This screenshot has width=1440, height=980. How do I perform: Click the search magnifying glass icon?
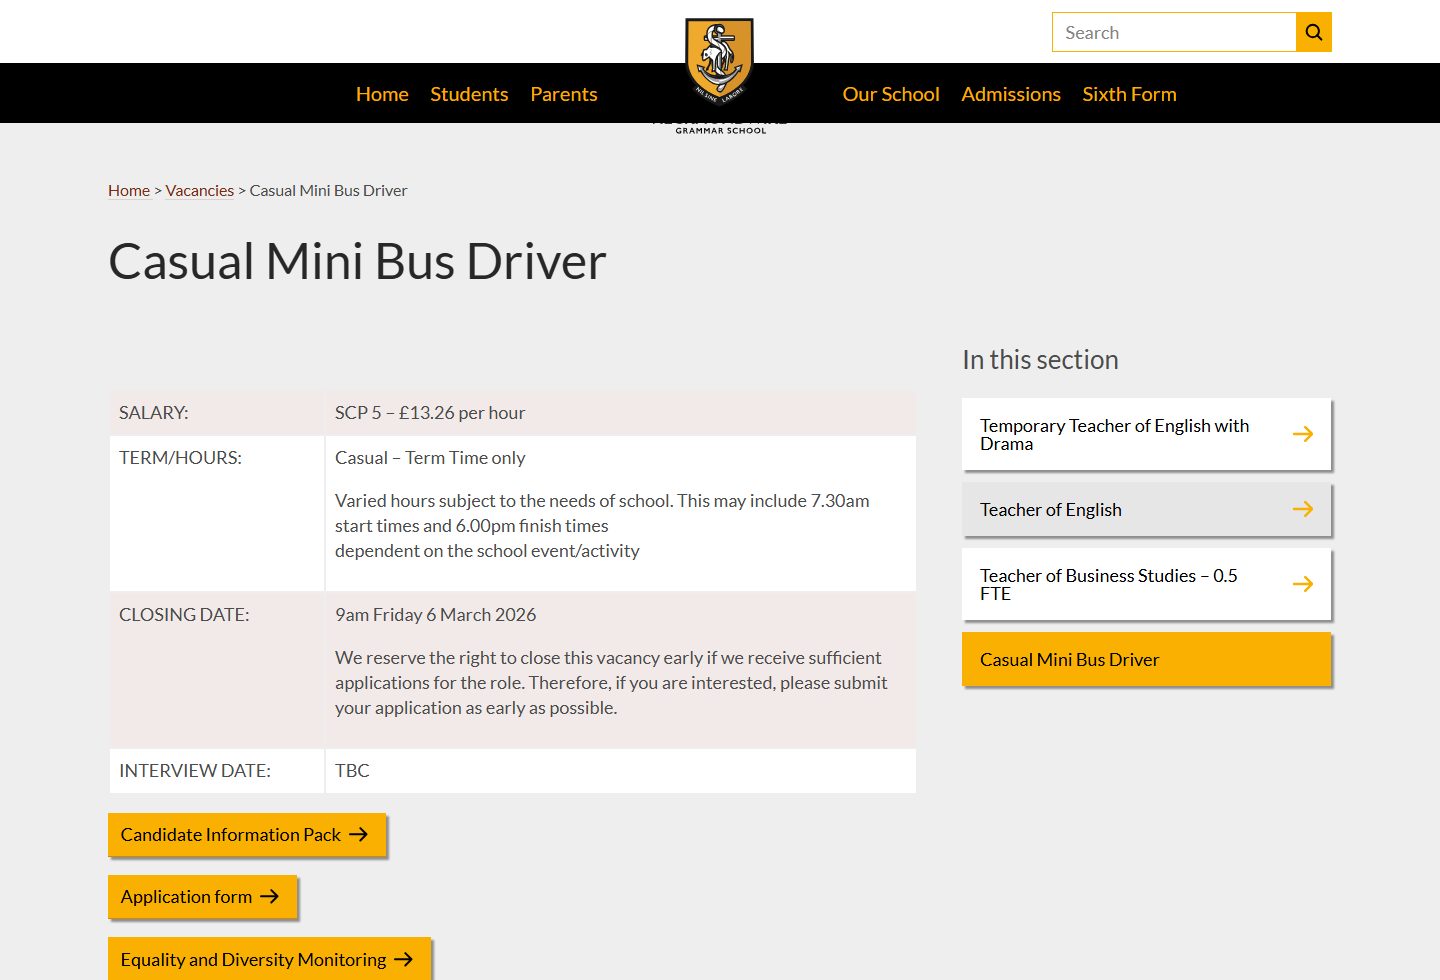(1313, 31)
